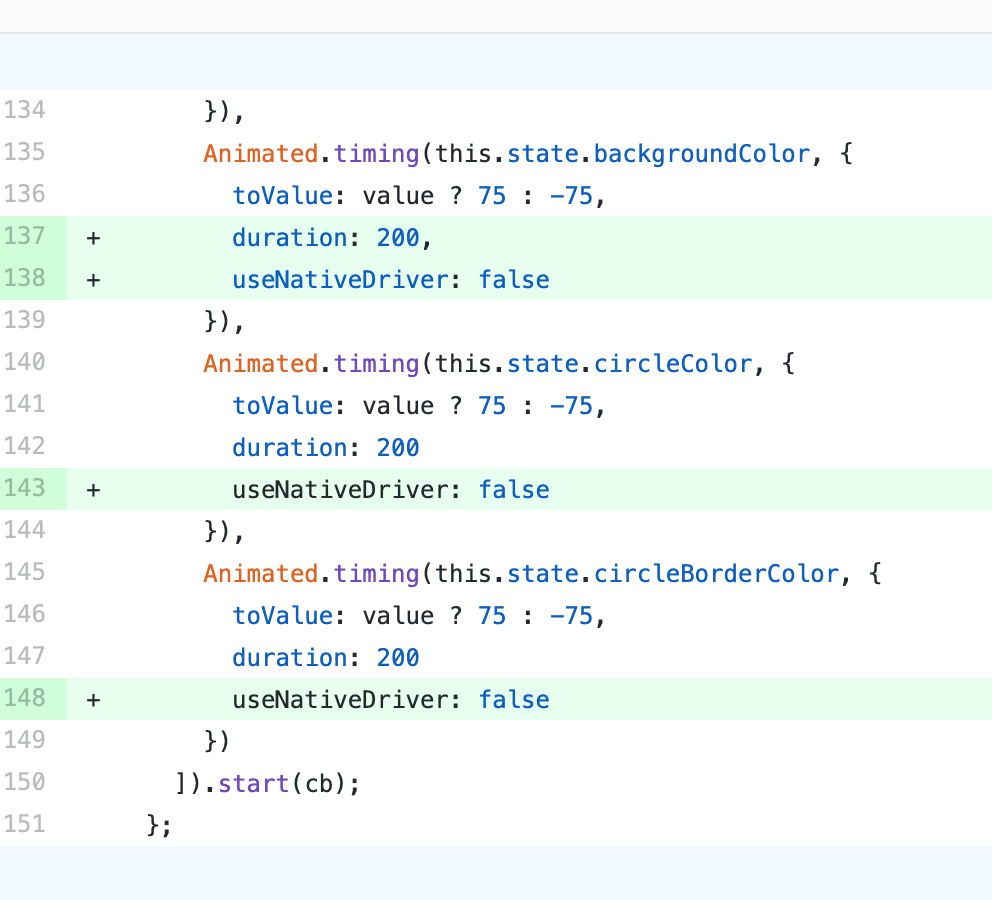Select line number 149

point(25,740)
